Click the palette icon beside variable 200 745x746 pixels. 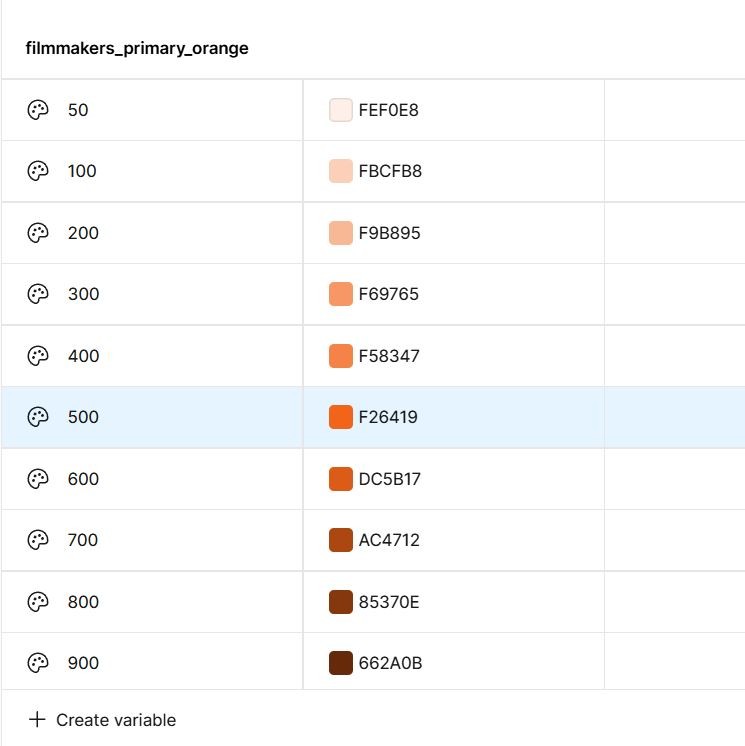click(38, 233)
